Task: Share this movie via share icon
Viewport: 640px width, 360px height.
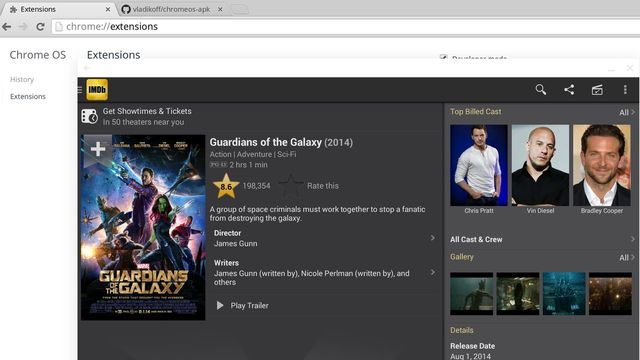Action: (x=569, y=89)
